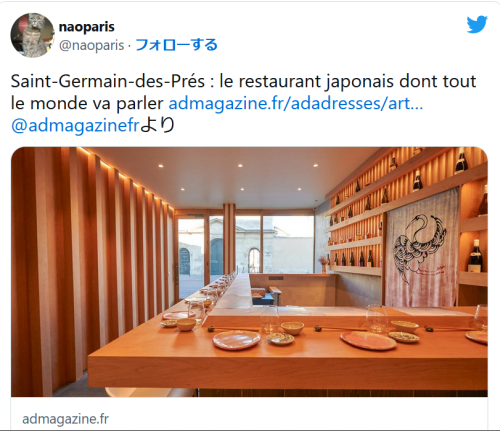Click the wine bottle on lower right shelf
This screenshot has width=500, height=431.
click(475, 256)
